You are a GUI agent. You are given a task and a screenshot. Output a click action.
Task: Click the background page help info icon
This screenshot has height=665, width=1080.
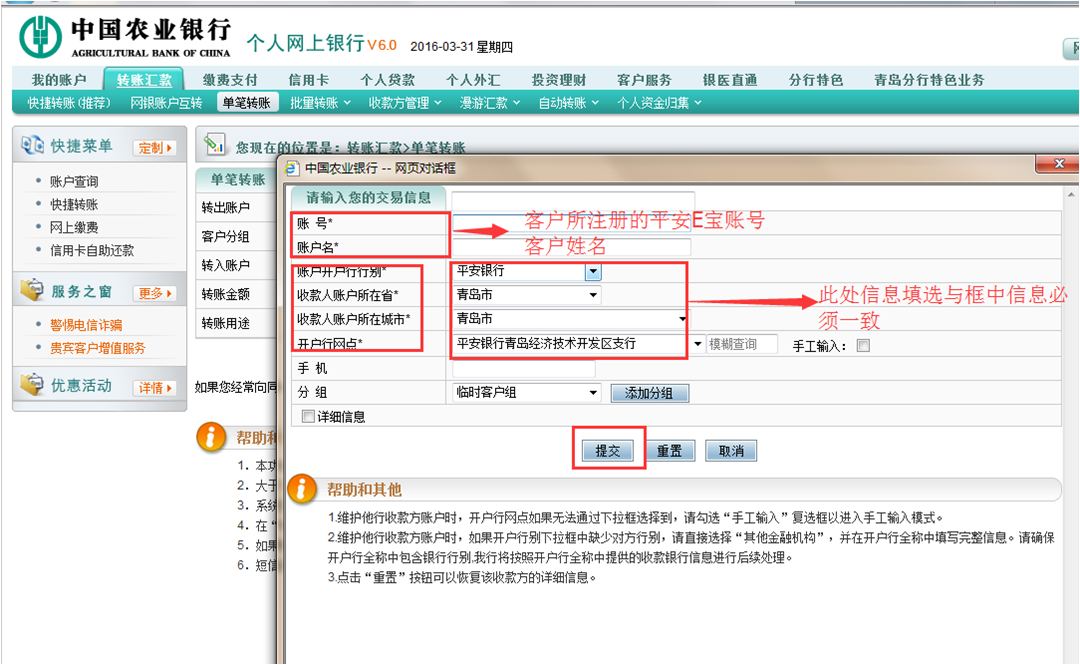211,437
